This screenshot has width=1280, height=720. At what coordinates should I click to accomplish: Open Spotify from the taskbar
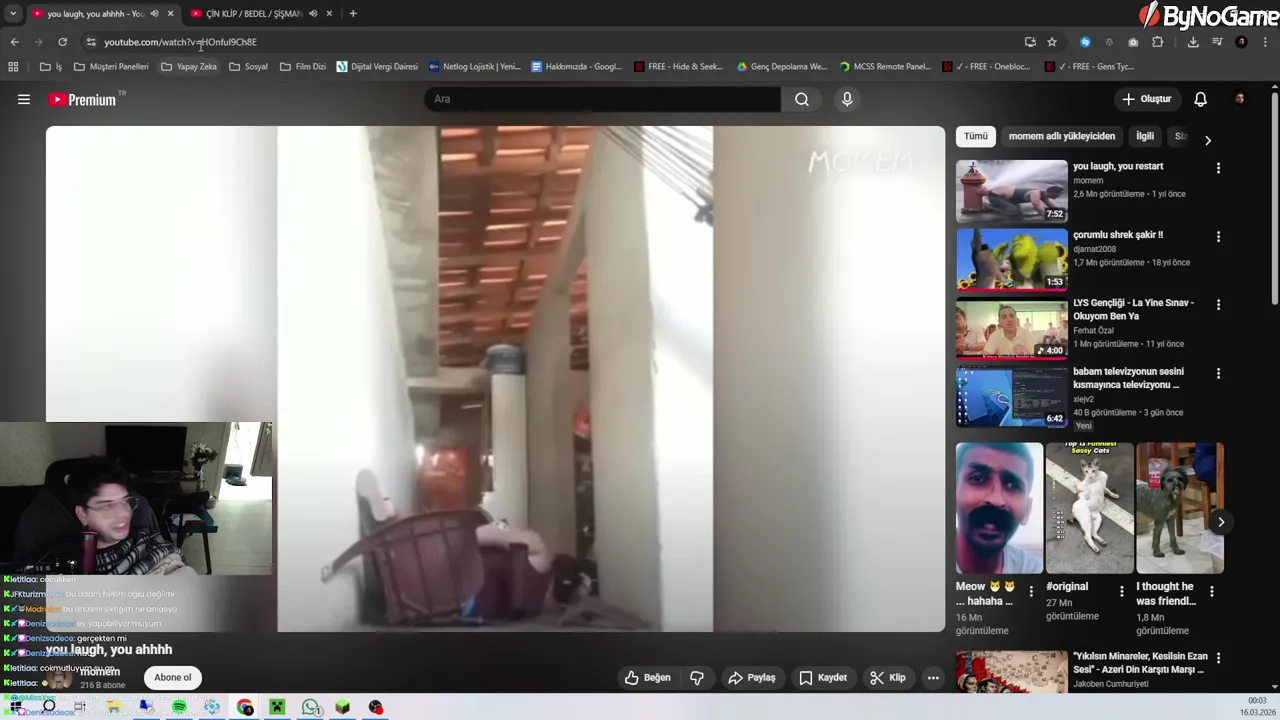[x=179, y=707]
